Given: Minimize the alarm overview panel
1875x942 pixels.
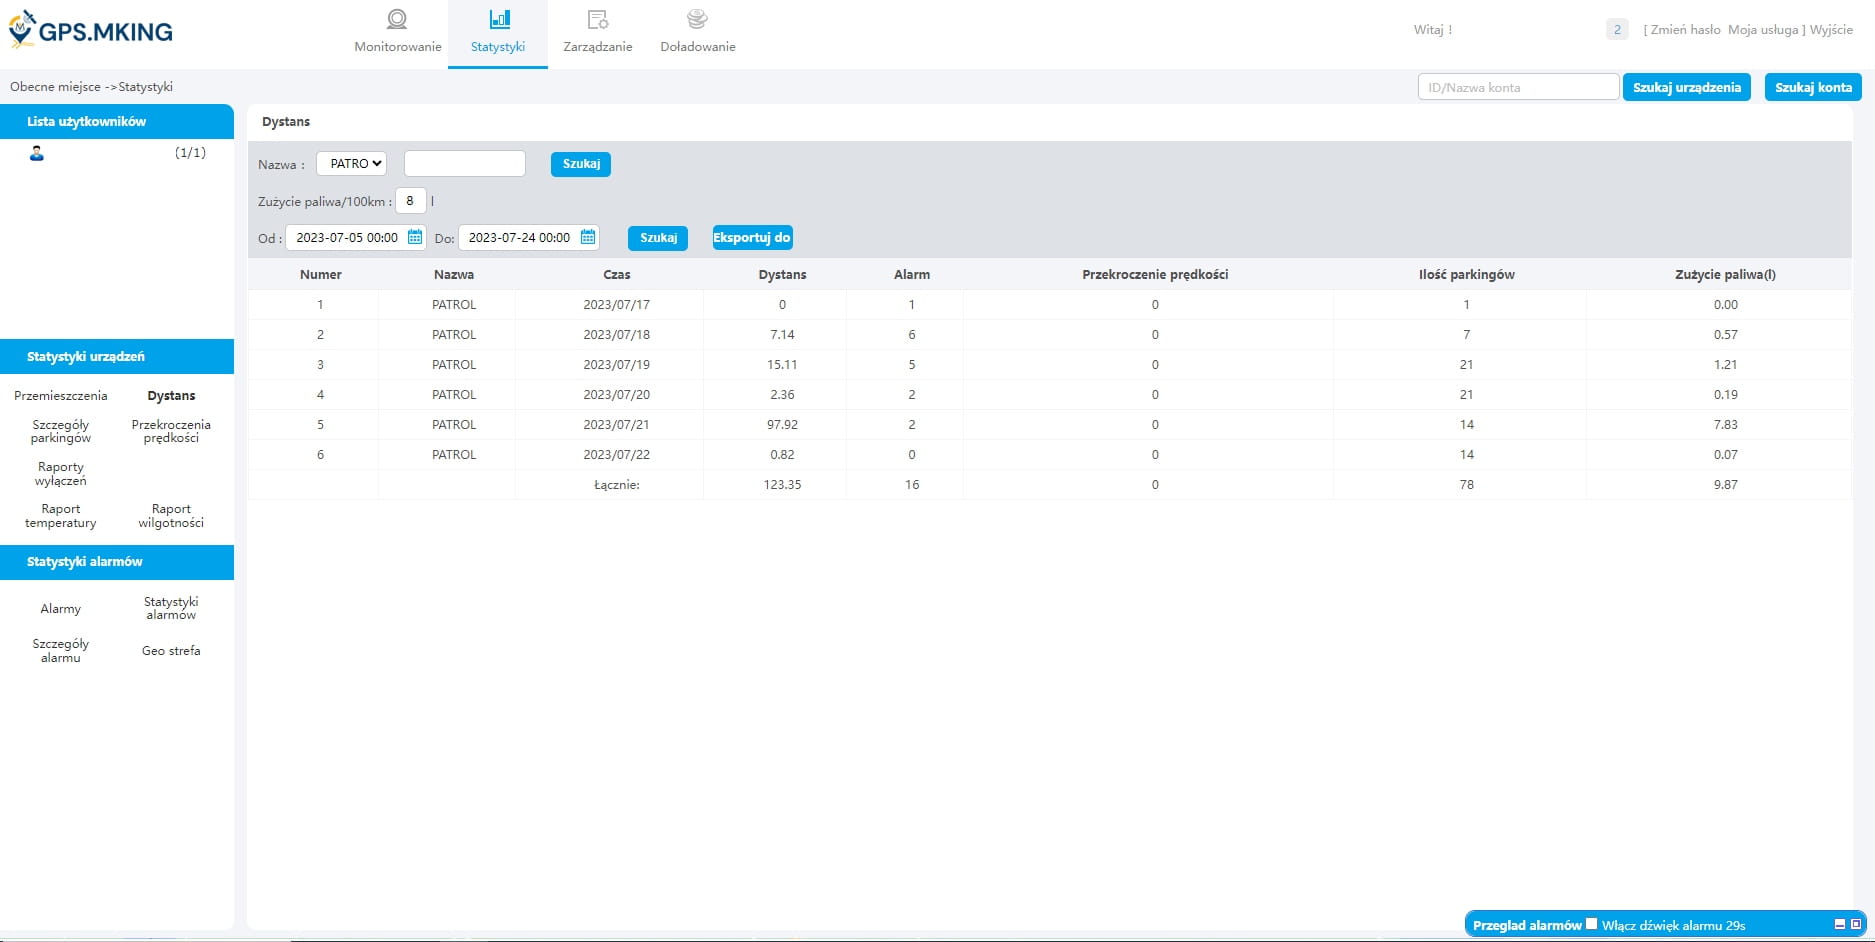Looking at the screenshot, I should (x=1840, y=925).
